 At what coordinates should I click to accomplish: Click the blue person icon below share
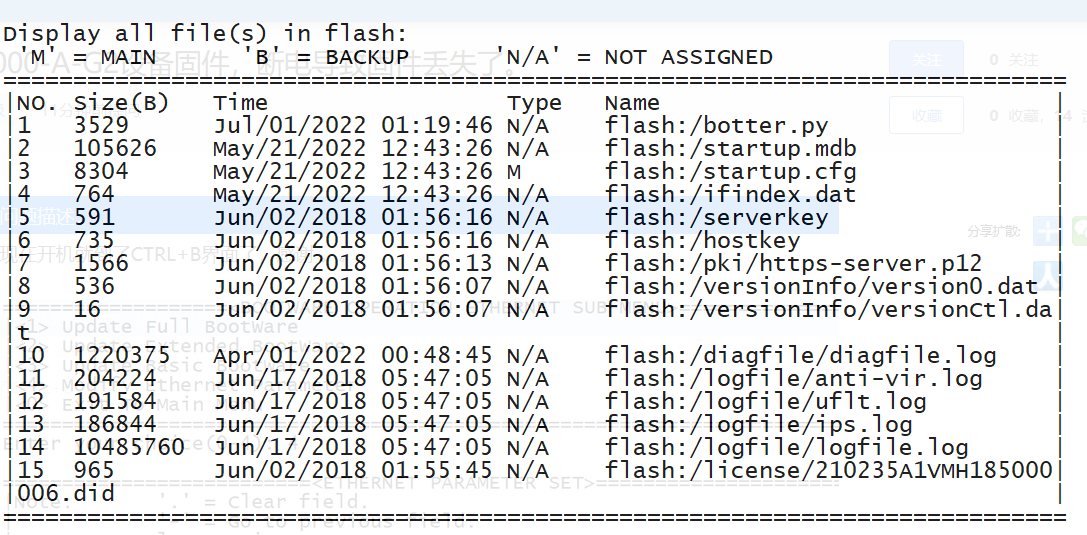pyautogui.click(x=1047, y=272)
